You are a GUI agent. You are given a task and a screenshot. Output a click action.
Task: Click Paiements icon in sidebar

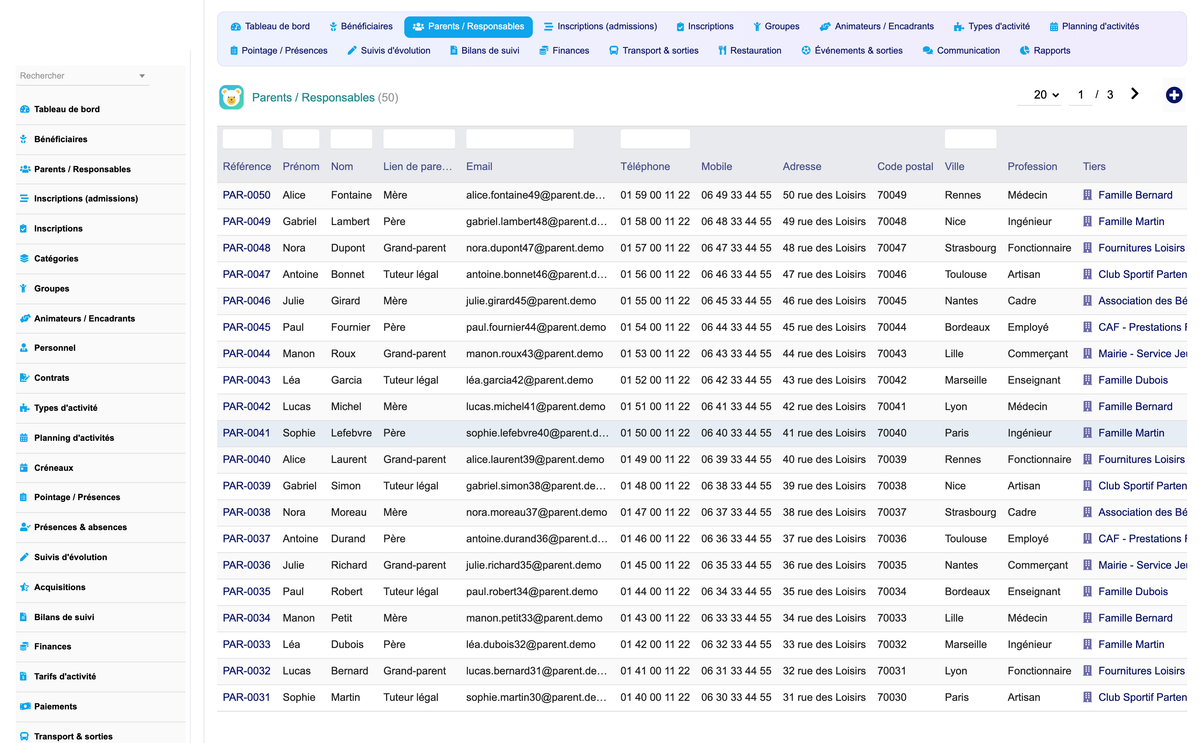click(24, 706)
